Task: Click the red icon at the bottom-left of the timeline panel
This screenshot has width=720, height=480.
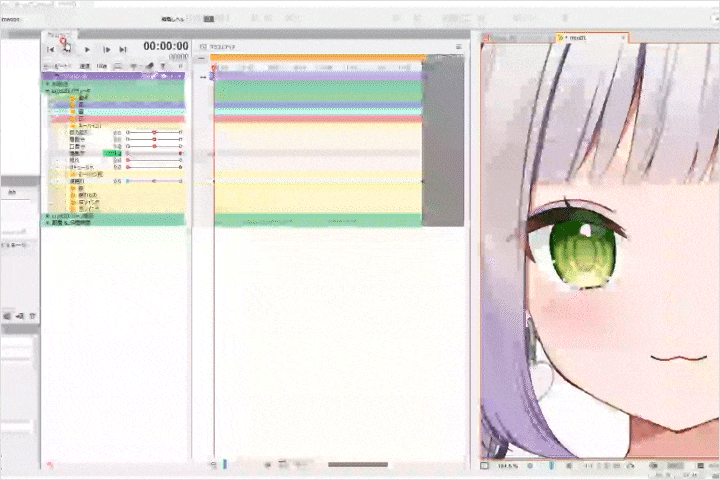Action: (50, 465)
